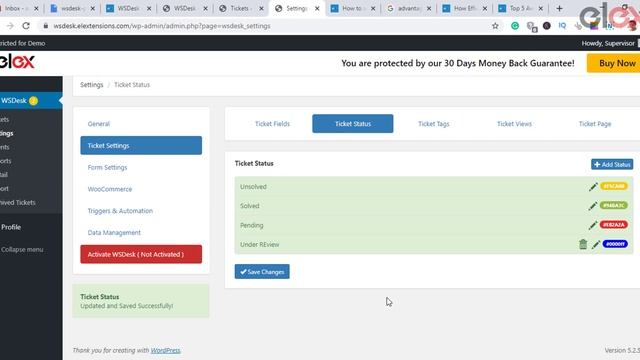
Task: Open WSDesk menu in WordPress sidebar
Action: [31, 100]
